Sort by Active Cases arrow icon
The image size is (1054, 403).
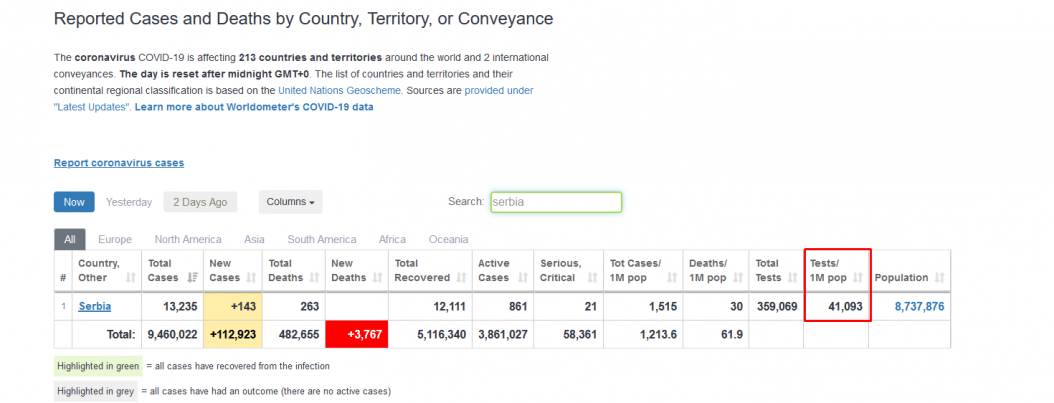(x=521, y=277)
